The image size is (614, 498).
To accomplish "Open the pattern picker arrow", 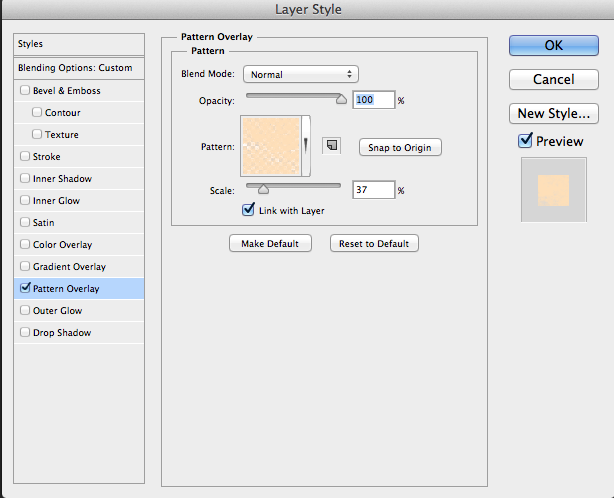I will (306, 146).
